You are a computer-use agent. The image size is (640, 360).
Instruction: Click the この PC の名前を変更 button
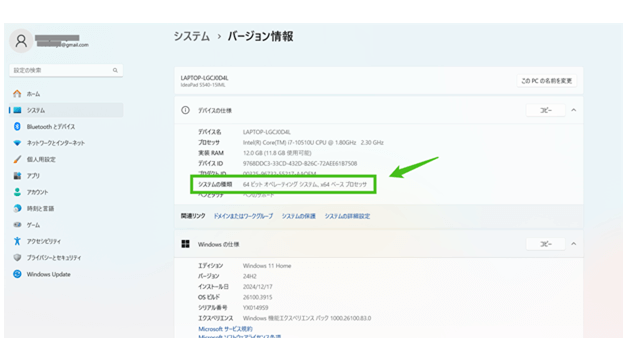click(x=547, y=81)
